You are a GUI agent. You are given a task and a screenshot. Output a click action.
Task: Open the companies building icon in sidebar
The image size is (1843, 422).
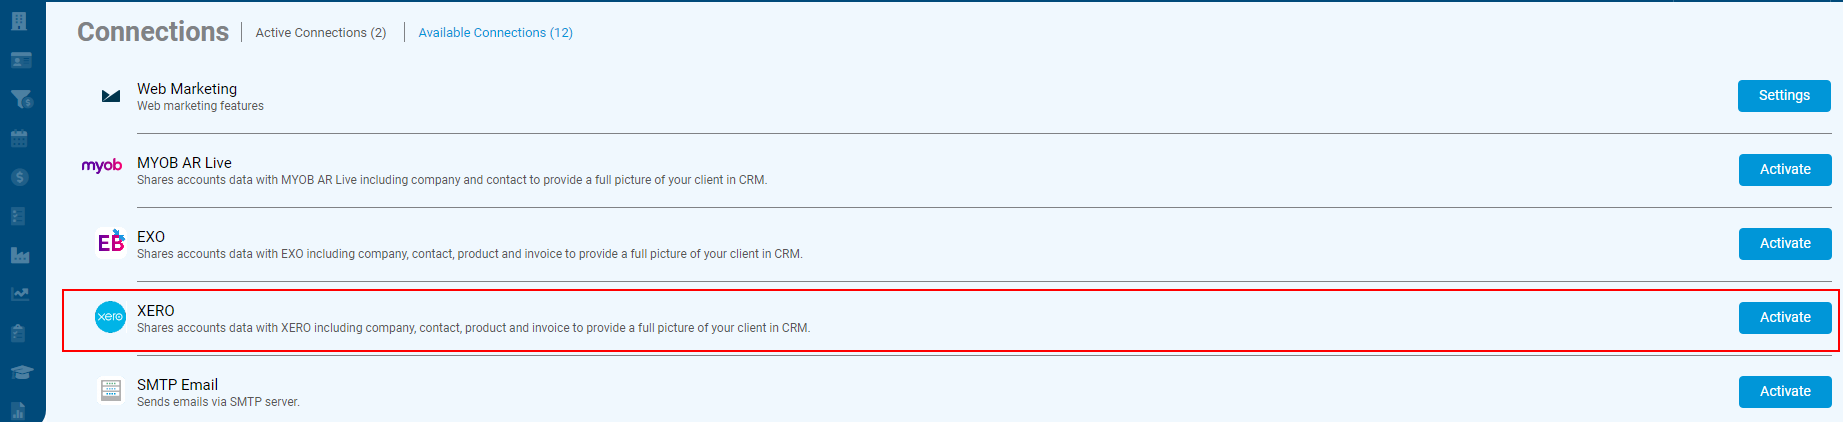coord(19,21)
